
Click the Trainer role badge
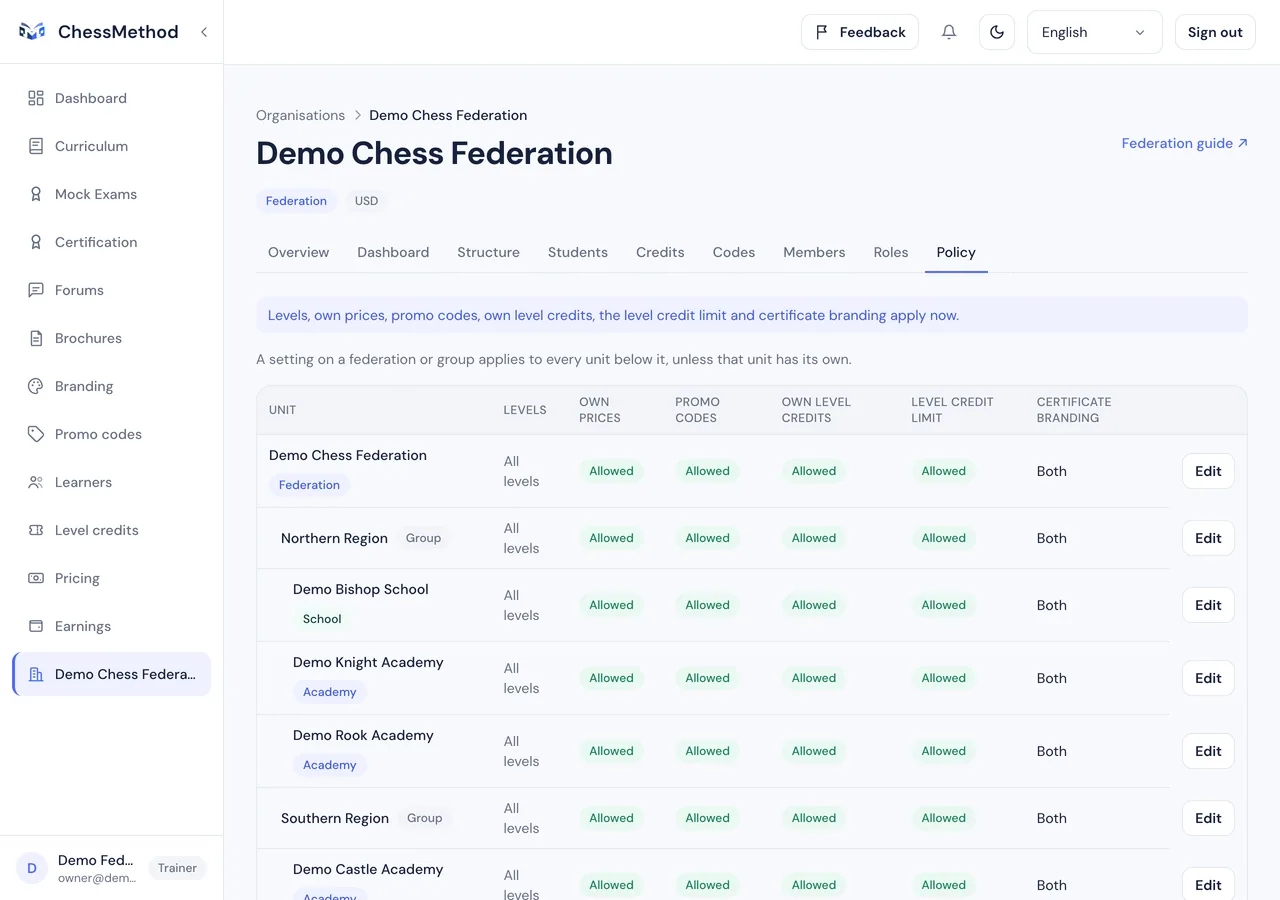coord(177,868)
